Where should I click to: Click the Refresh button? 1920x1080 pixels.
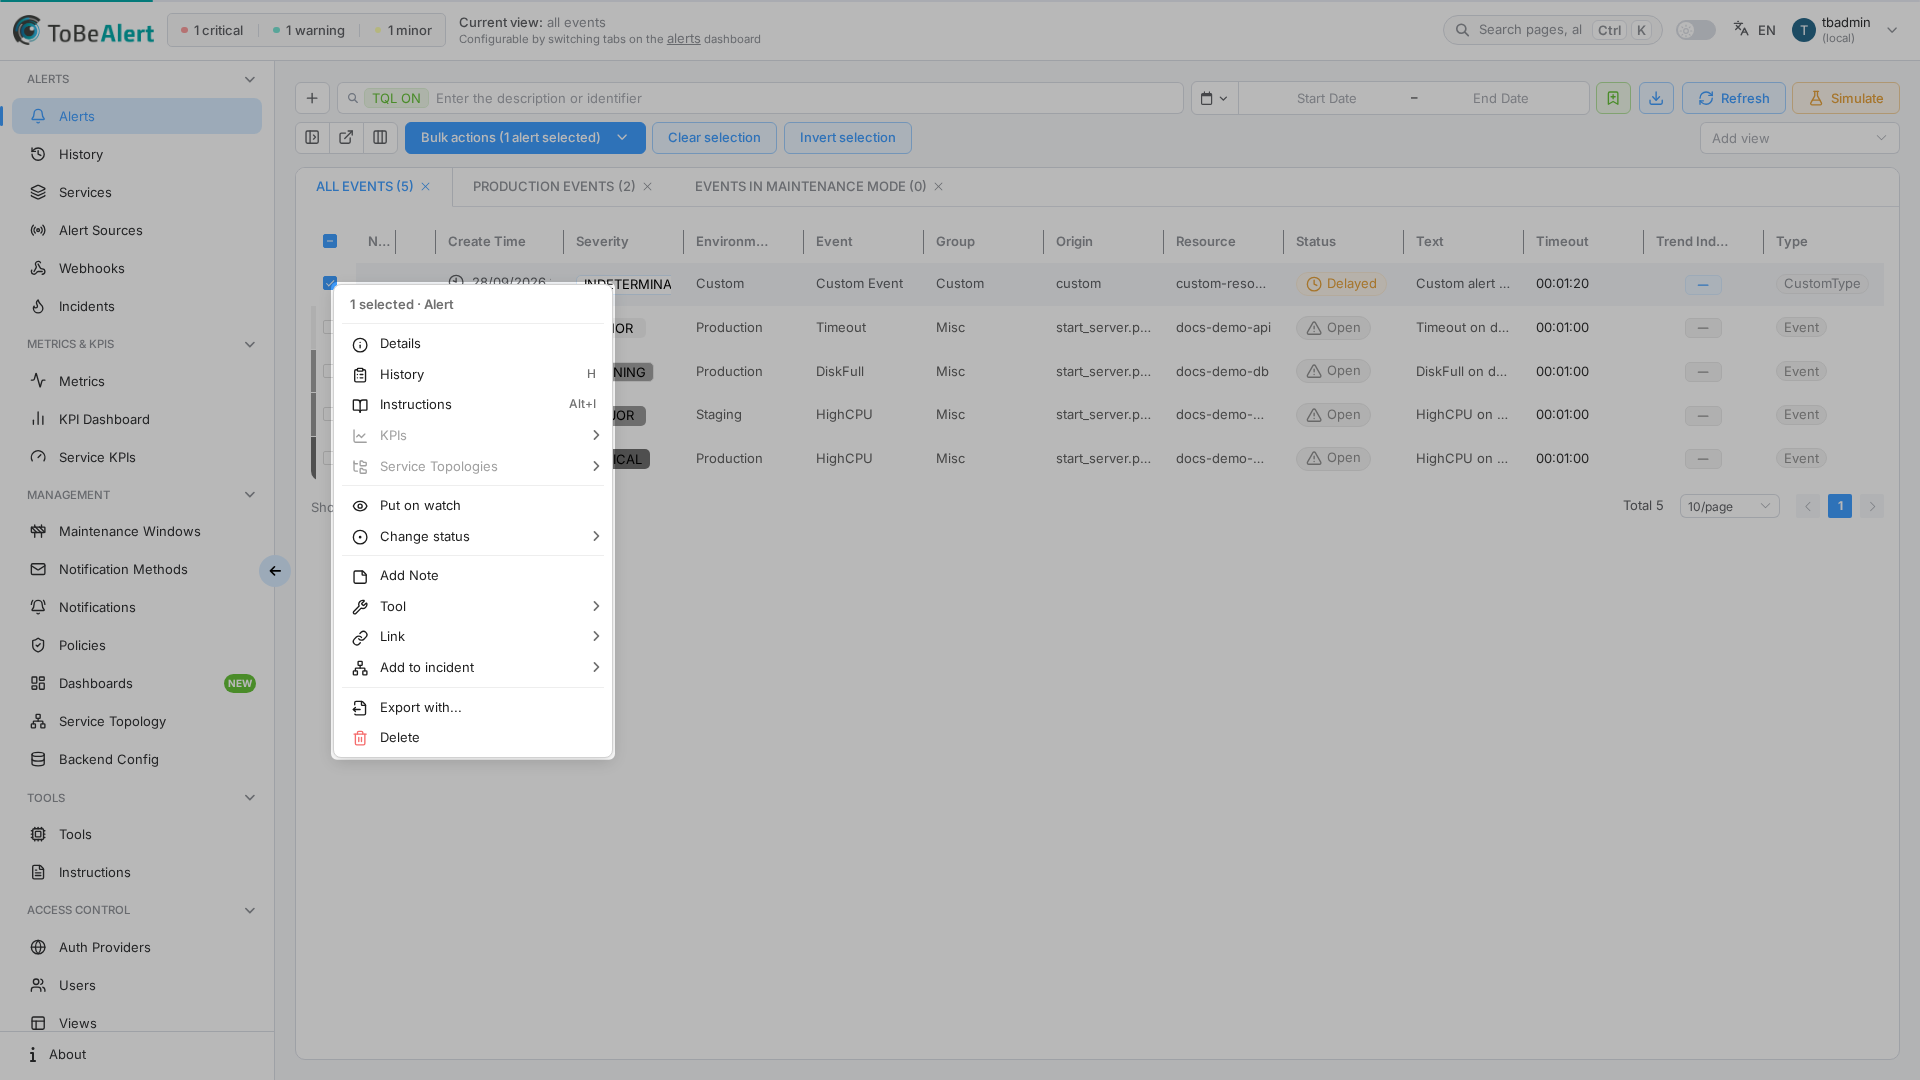(x=1733, y=98)
